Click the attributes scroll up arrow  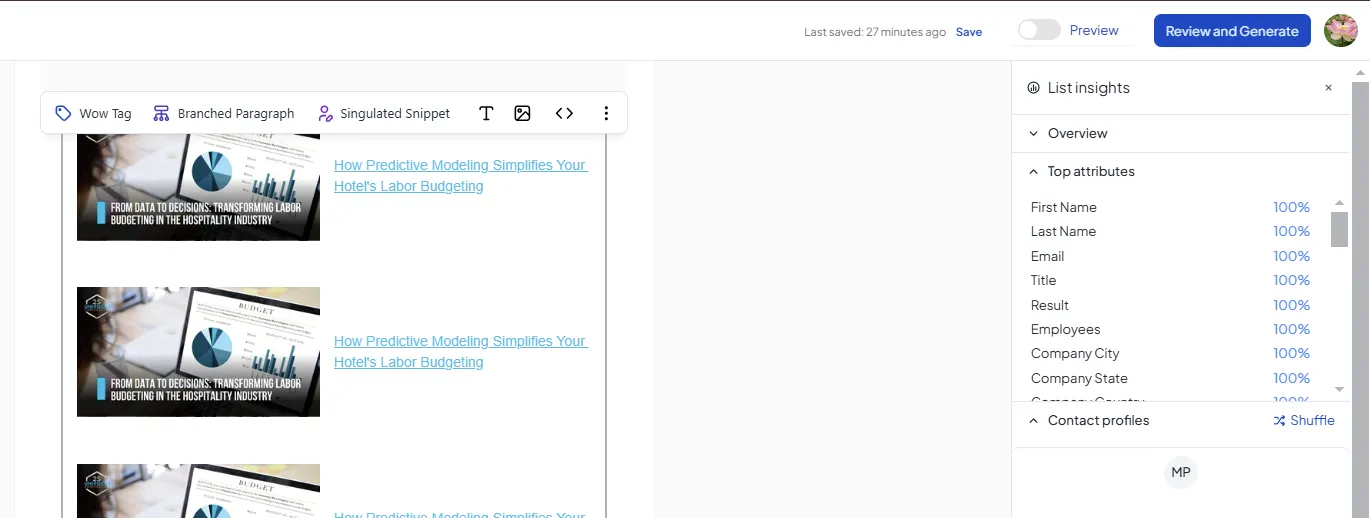[1339, 203]
